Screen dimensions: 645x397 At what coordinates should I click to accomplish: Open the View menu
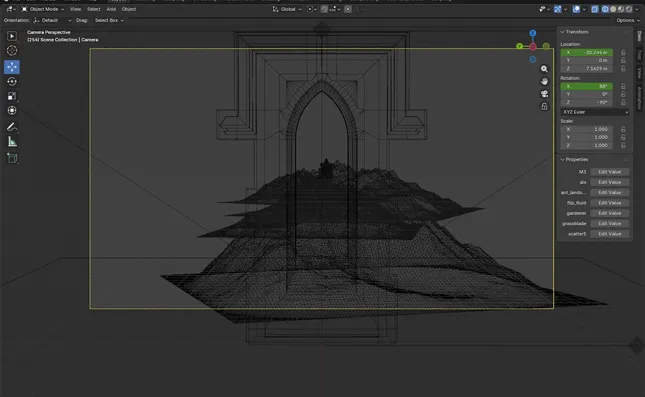coord(75,9)
